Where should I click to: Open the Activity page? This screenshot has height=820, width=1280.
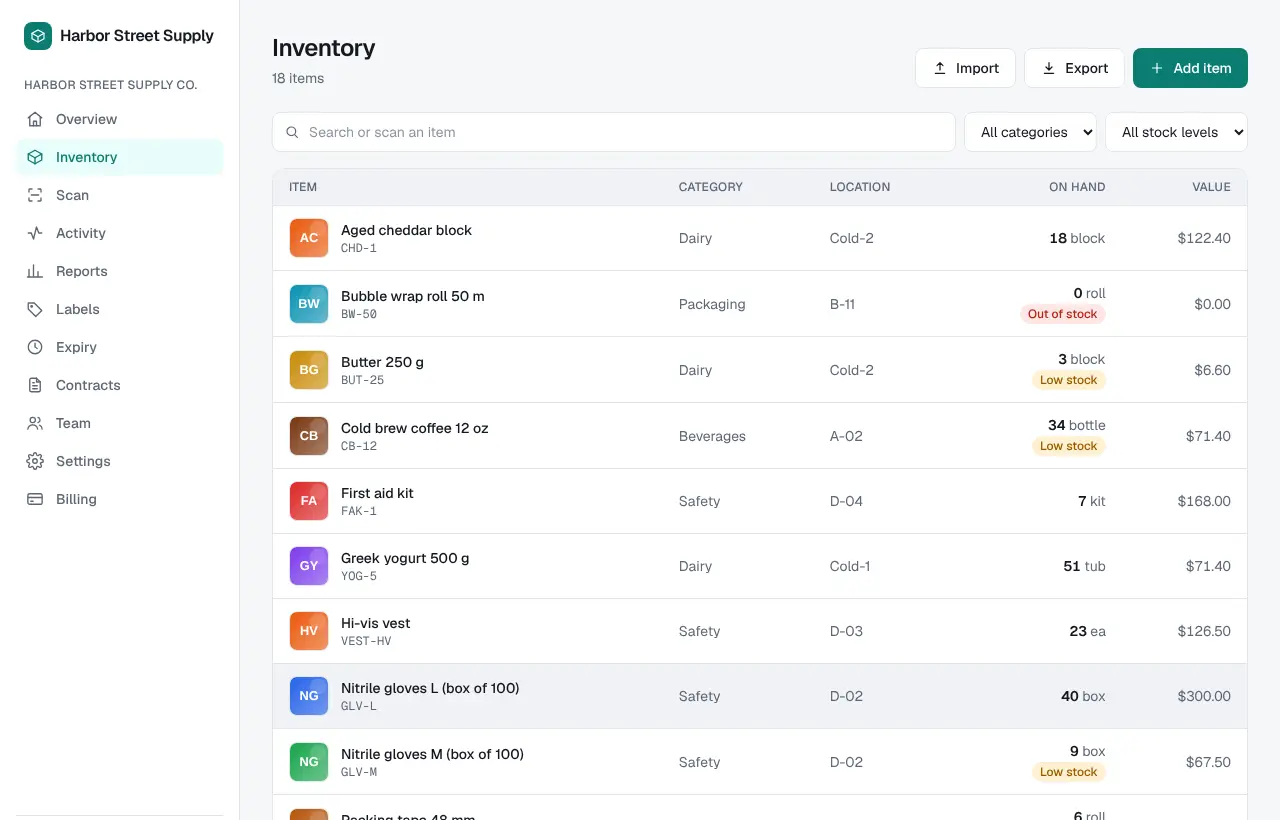coord(120,233)
